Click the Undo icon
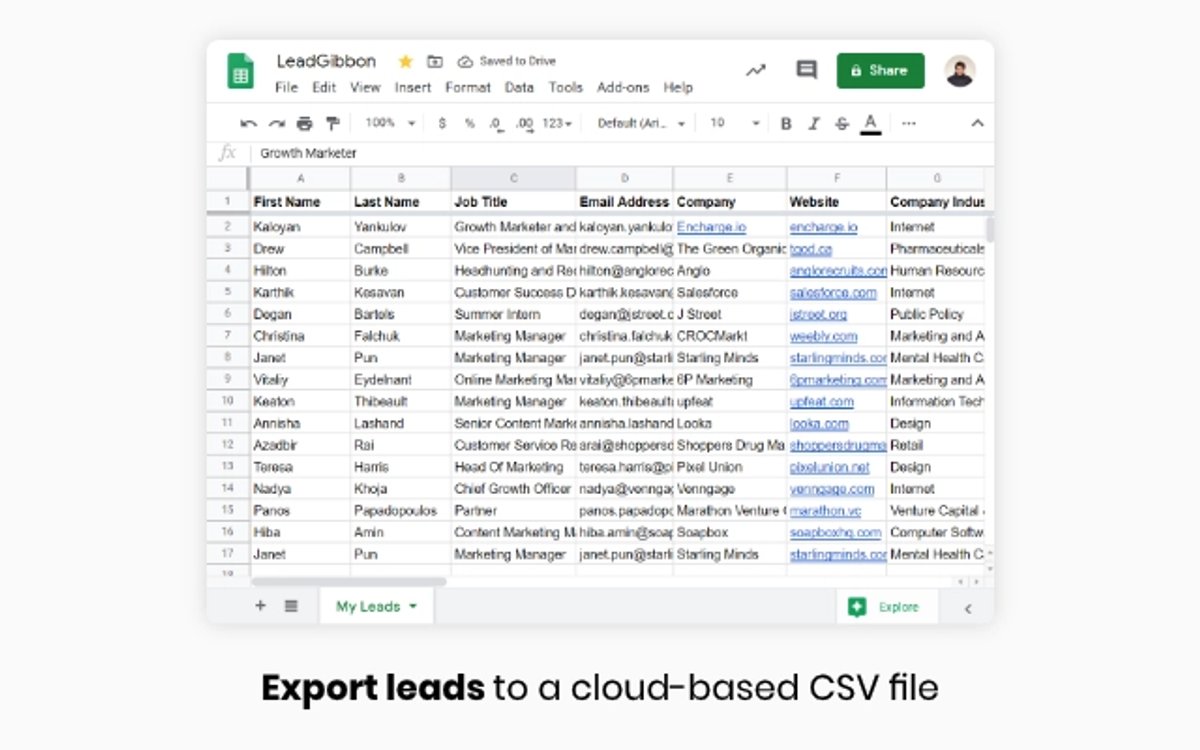 tap(249, 123)
